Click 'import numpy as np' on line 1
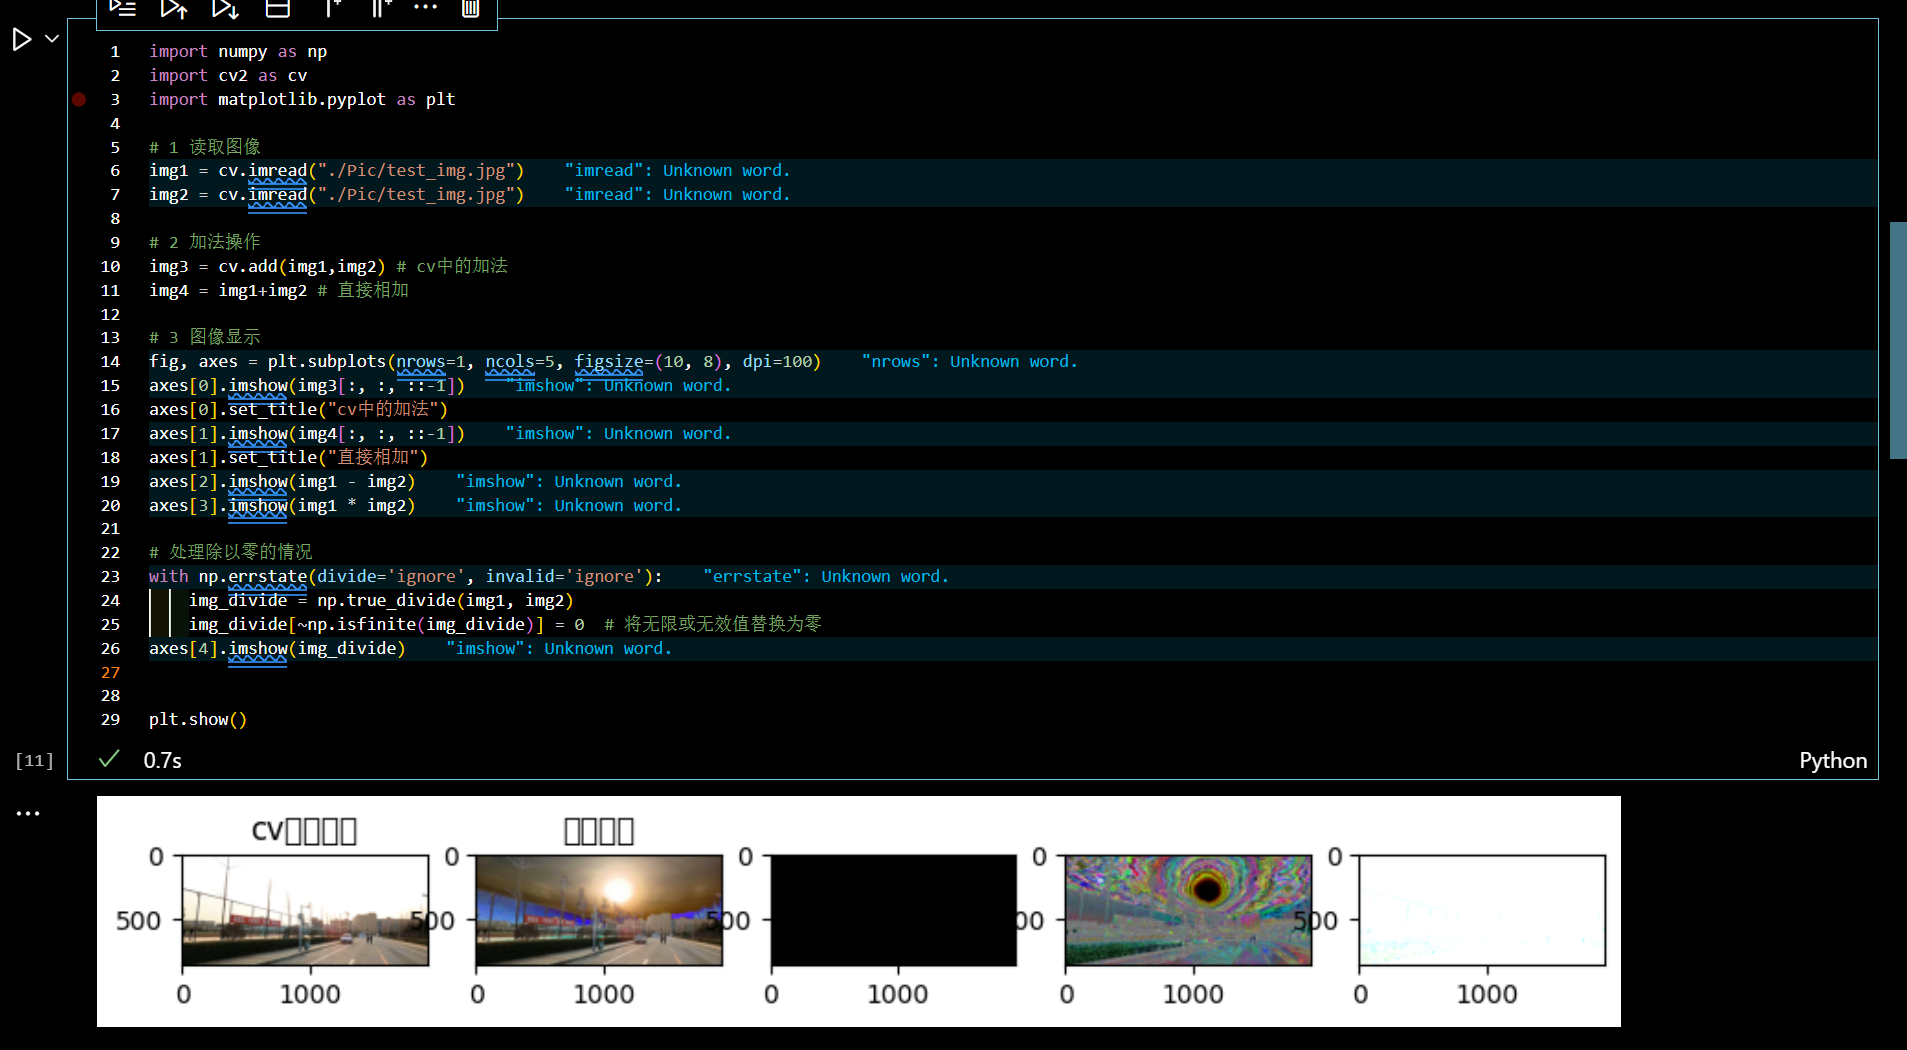1907x1050 pixels. point(238,51)
